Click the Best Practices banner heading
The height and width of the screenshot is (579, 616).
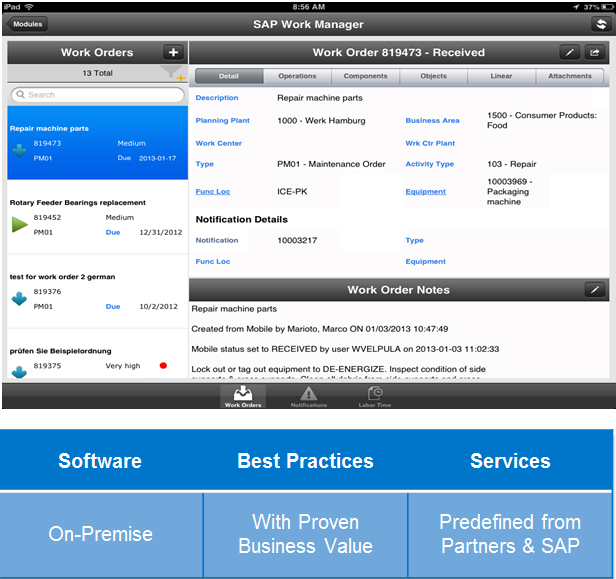point(305,461)
